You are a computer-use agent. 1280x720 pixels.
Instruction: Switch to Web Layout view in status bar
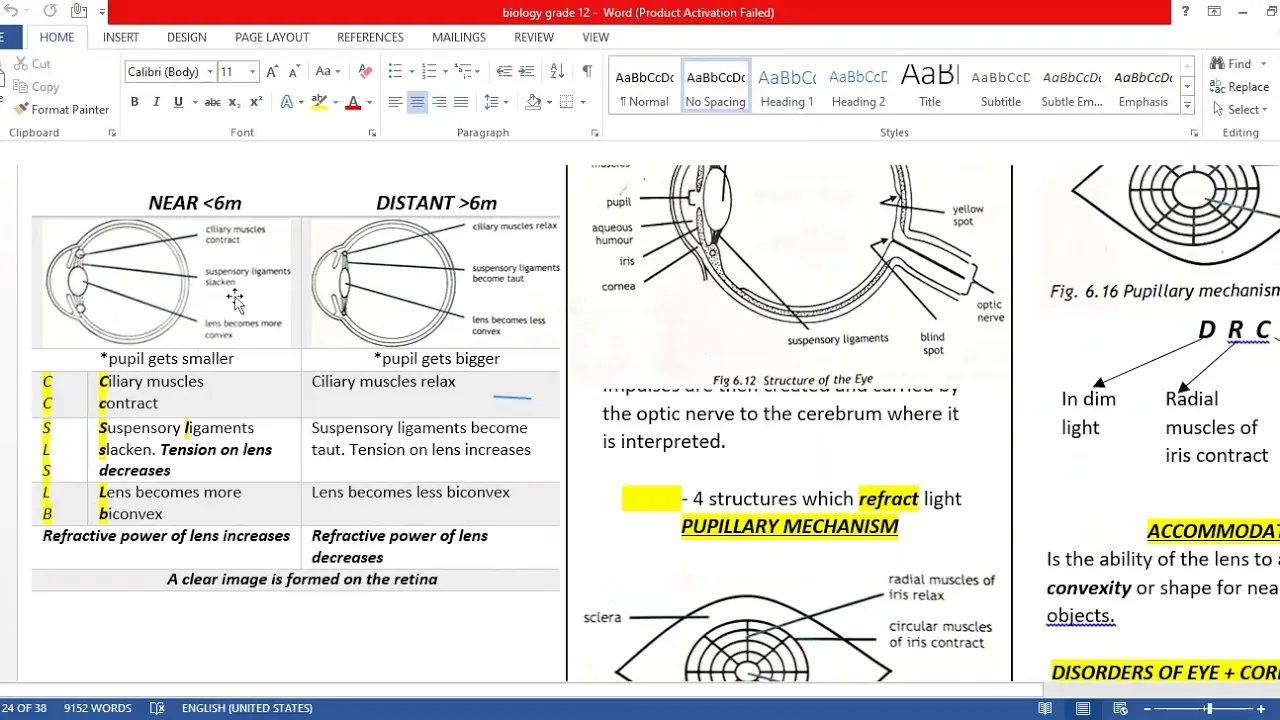click(x=1120, y=708)
